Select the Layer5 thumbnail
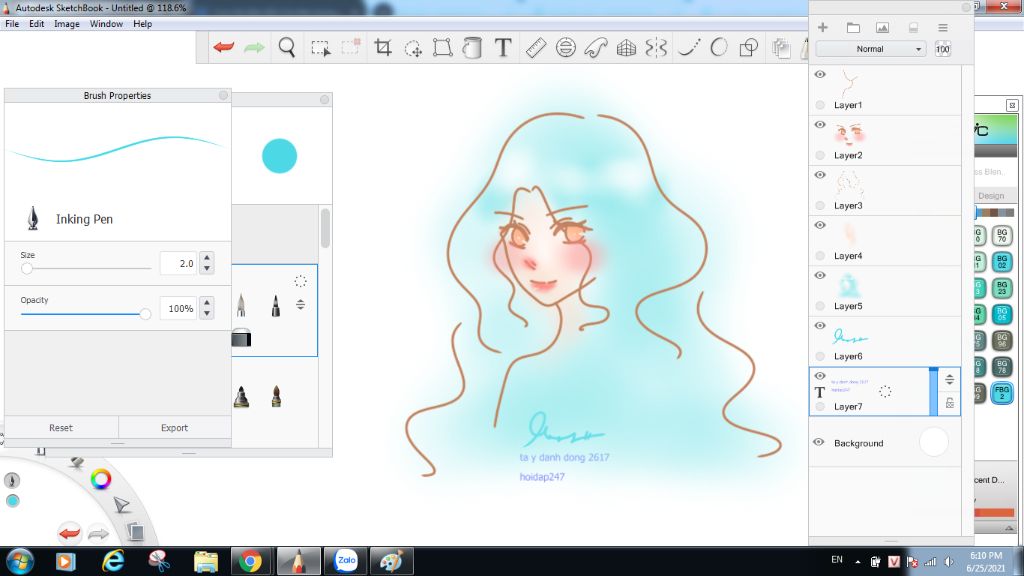 point(848,285)
